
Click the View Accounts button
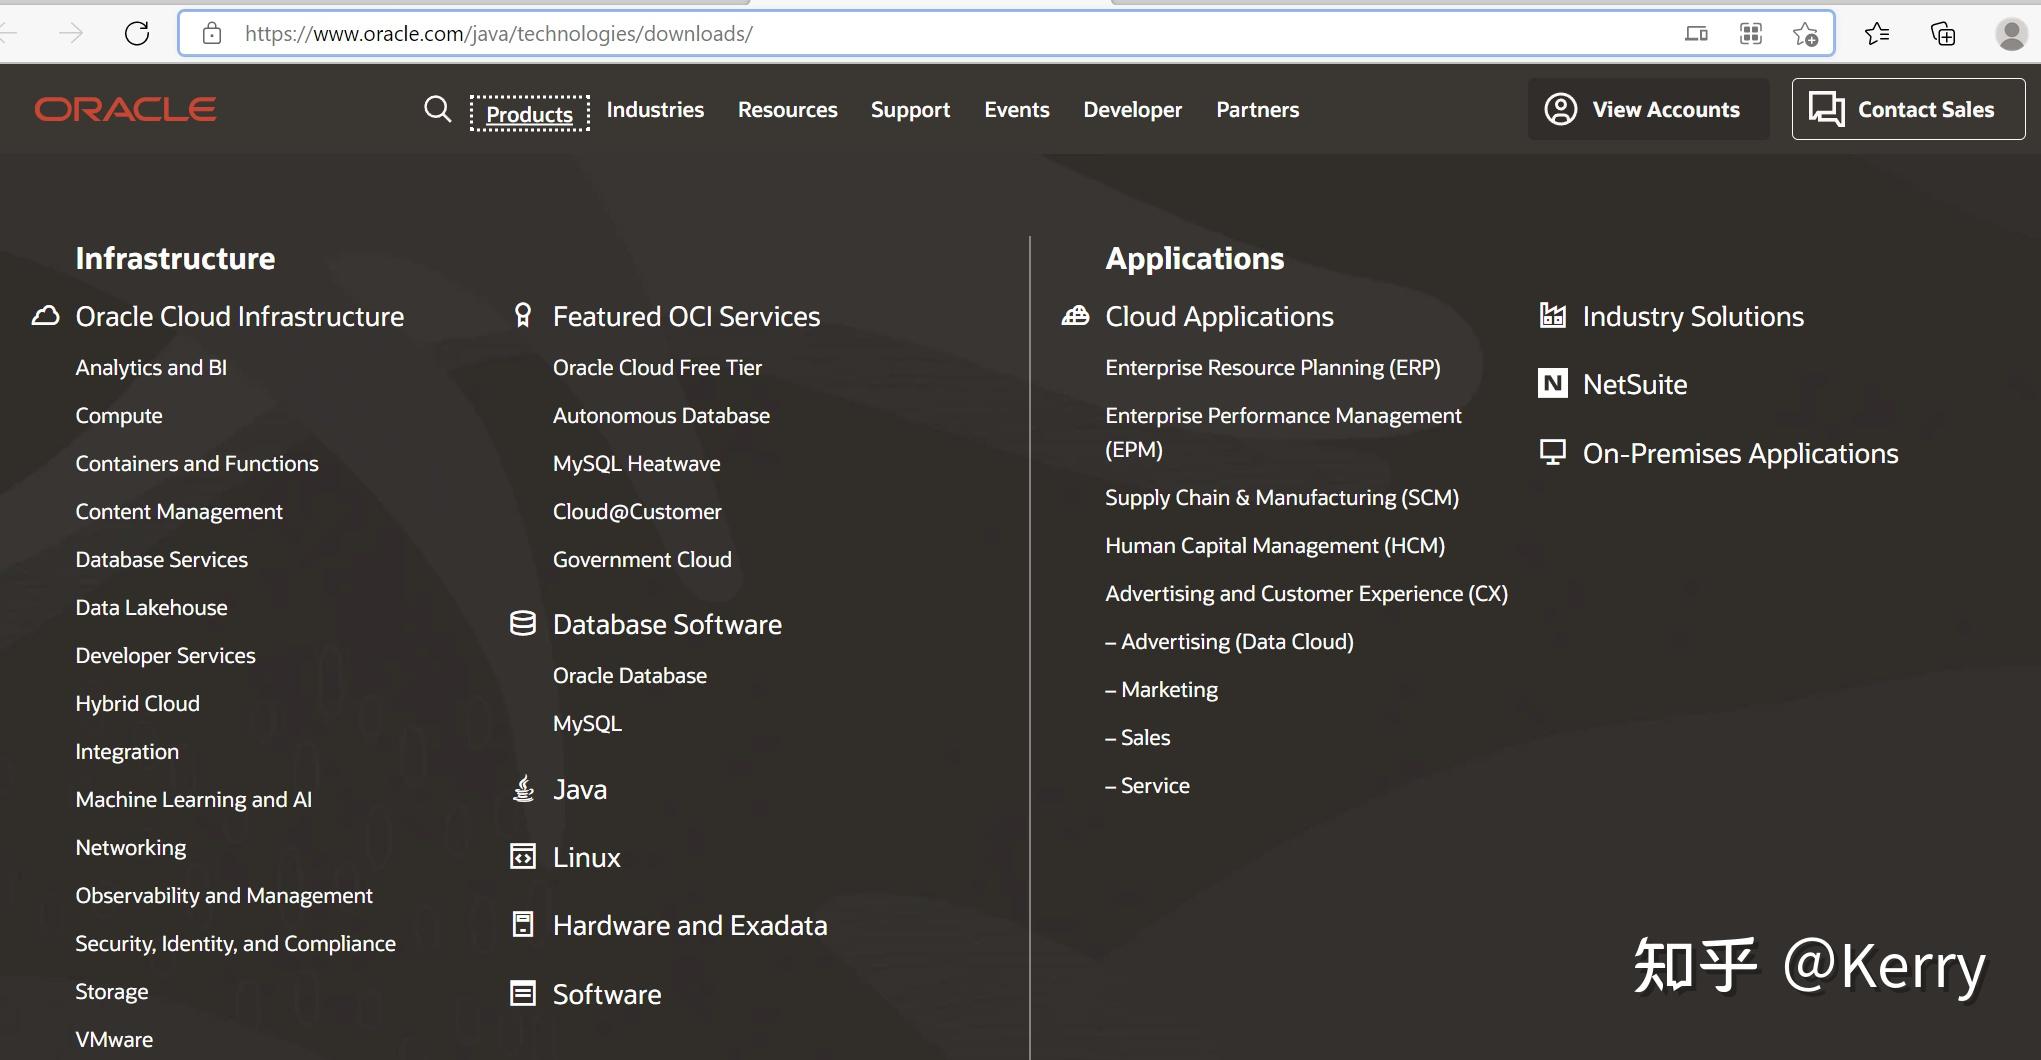[1648, 109]
